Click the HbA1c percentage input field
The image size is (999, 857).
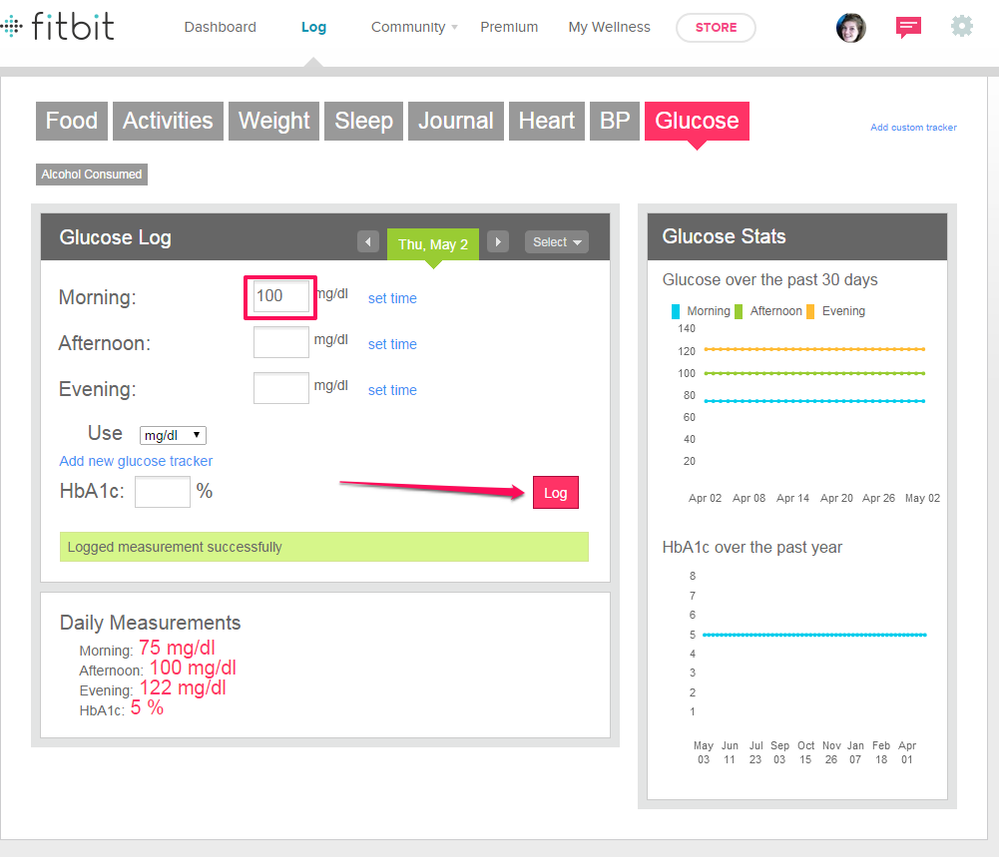coord(162,492)
